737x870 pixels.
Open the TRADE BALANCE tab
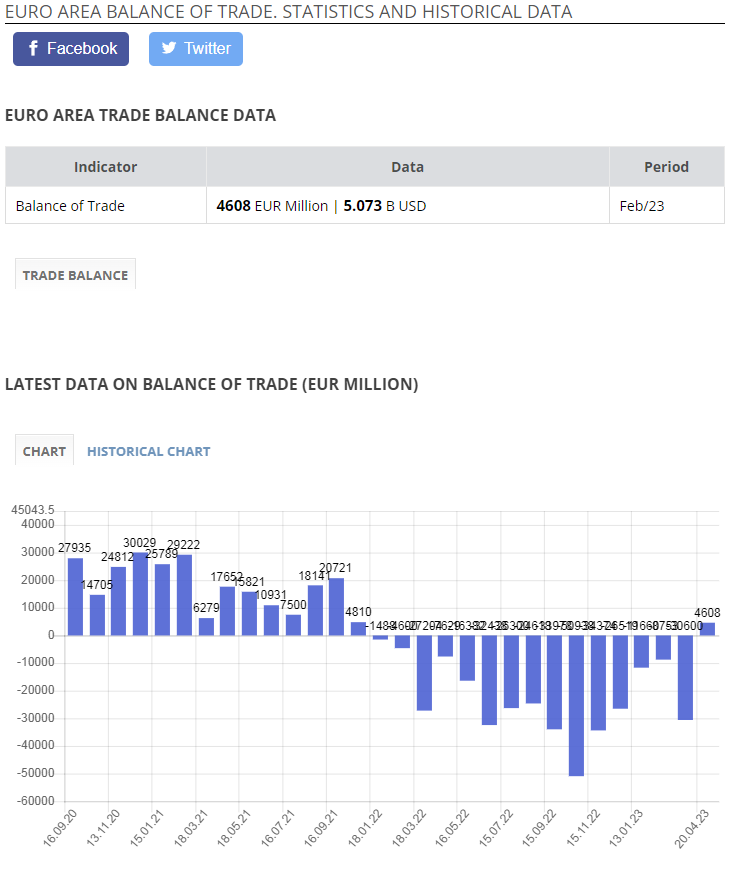75,275
